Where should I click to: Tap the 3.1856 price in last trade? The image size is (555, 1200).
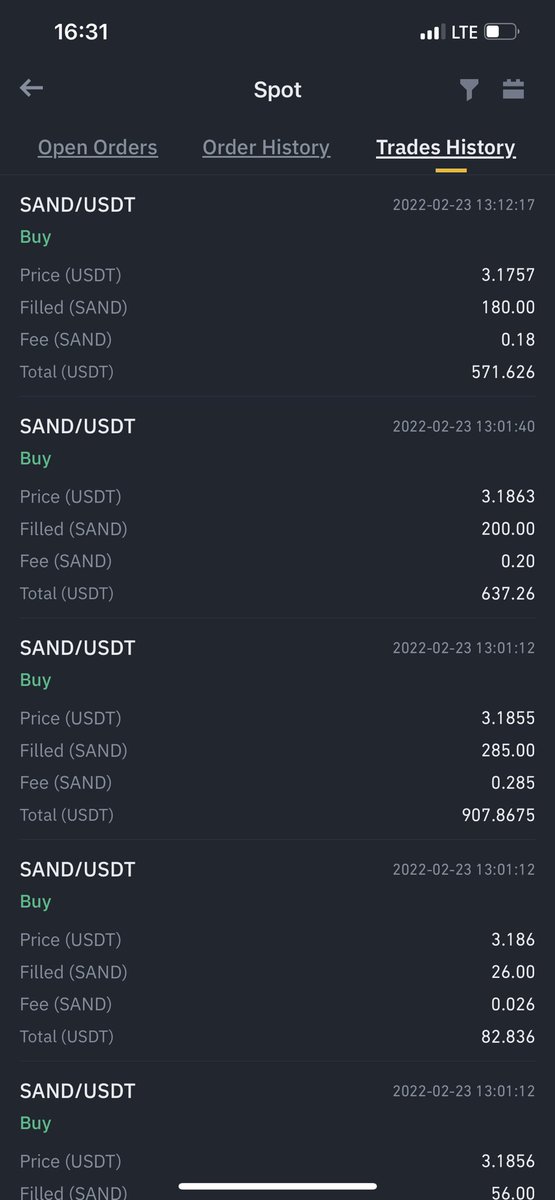pyautogui.click(x=508, y=1161)
